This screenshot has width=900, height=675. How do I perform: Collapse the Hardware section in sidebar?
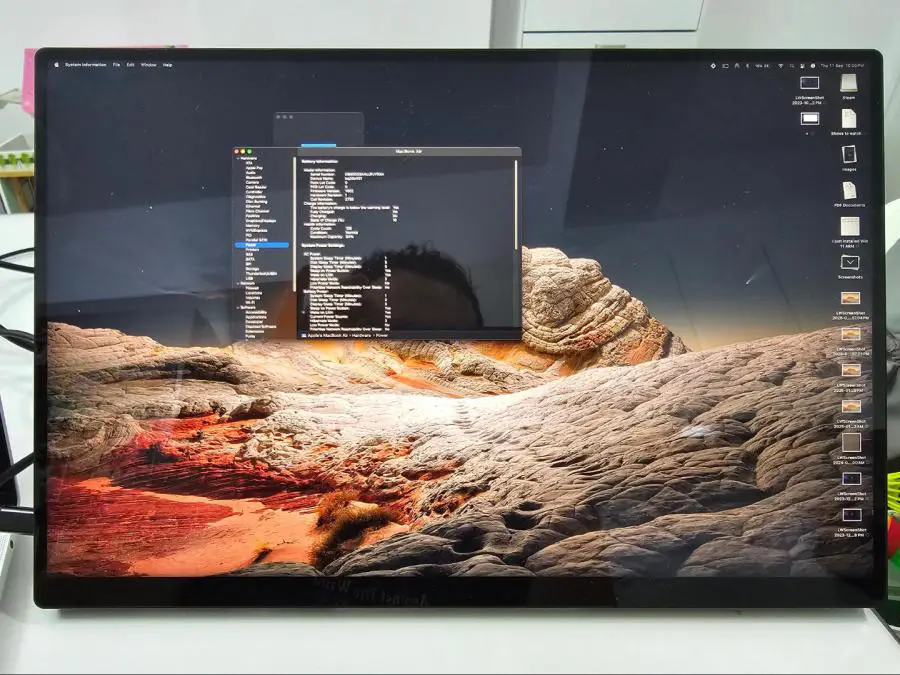click(x=238, y=159)
